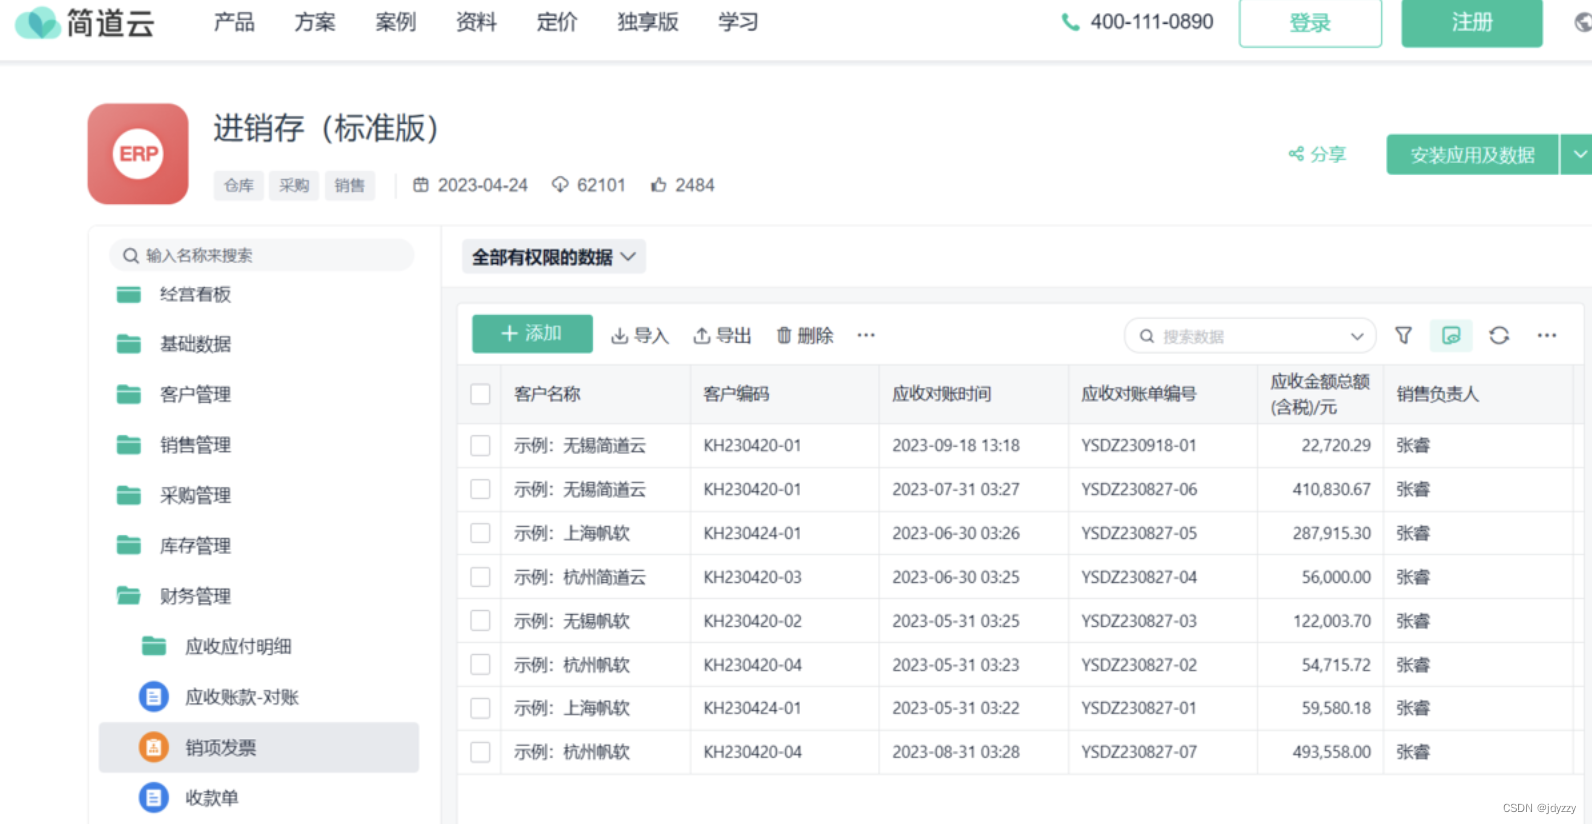Focus the 搜索数据 search field
This screenshot has height=824, width=1592.
(x=1250, y=336)
